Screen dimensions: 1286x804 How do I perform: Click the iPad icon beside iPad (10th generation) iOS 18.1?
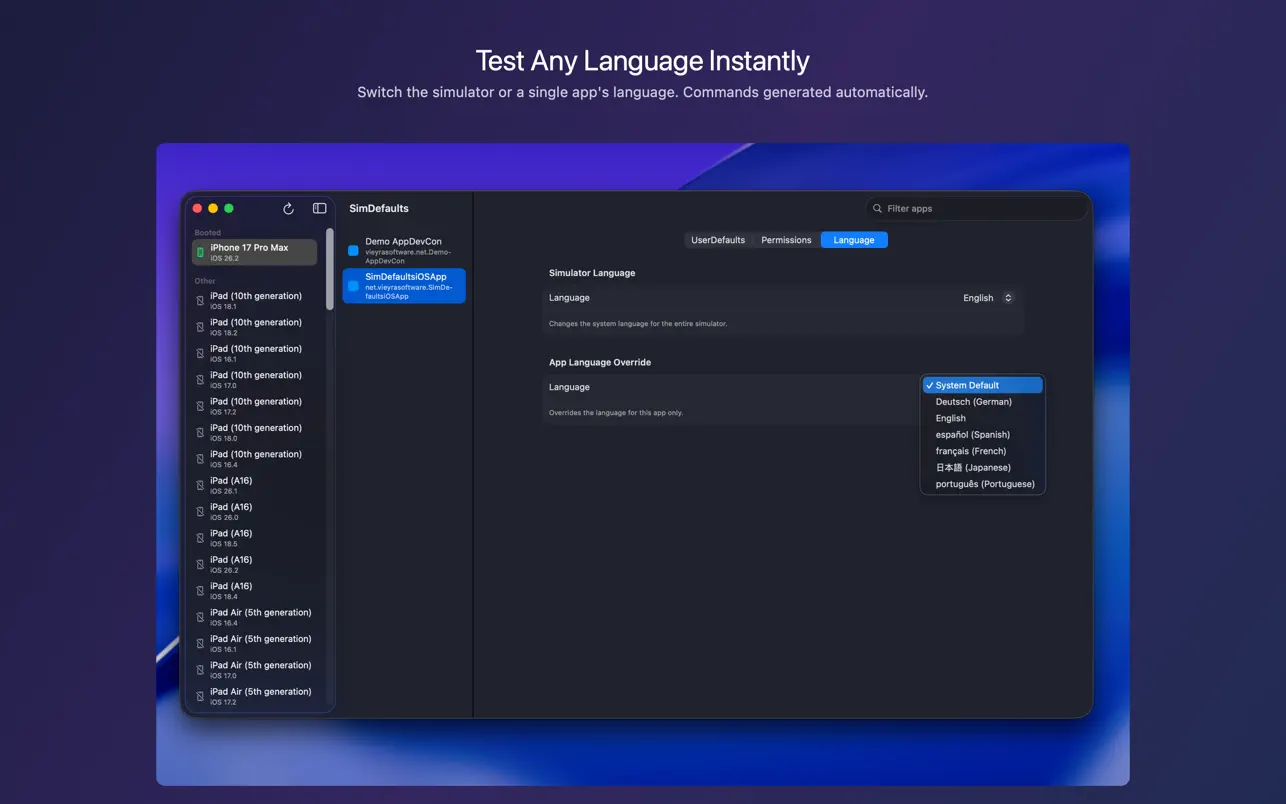pos(198,301)
